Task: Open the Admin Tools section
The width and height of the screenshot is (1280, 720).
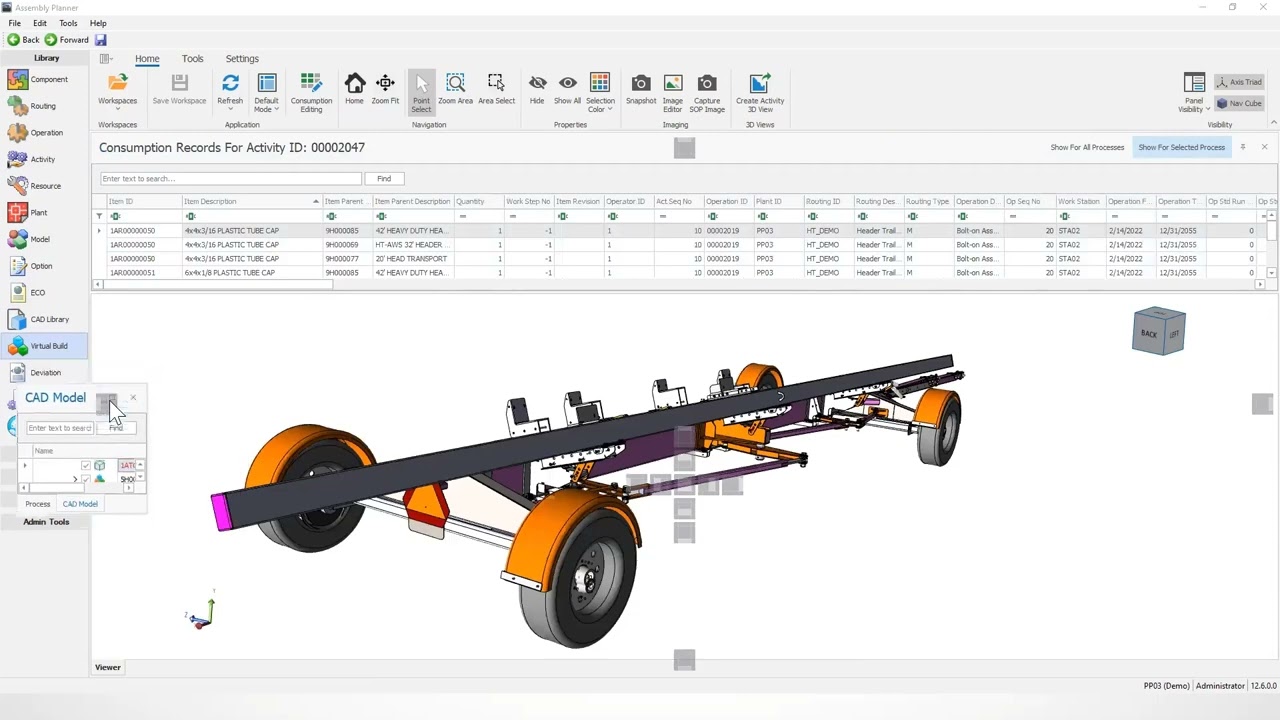Action: [x=46, y=522]
